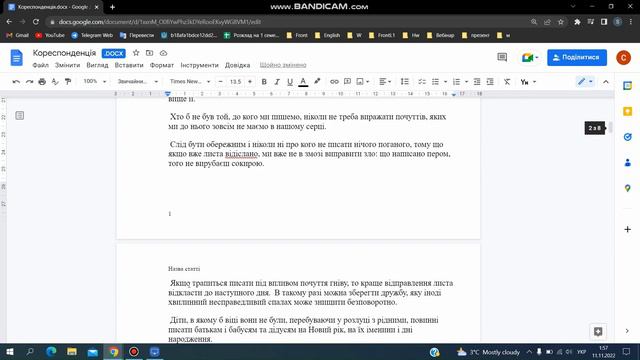Insert a link

334,82
